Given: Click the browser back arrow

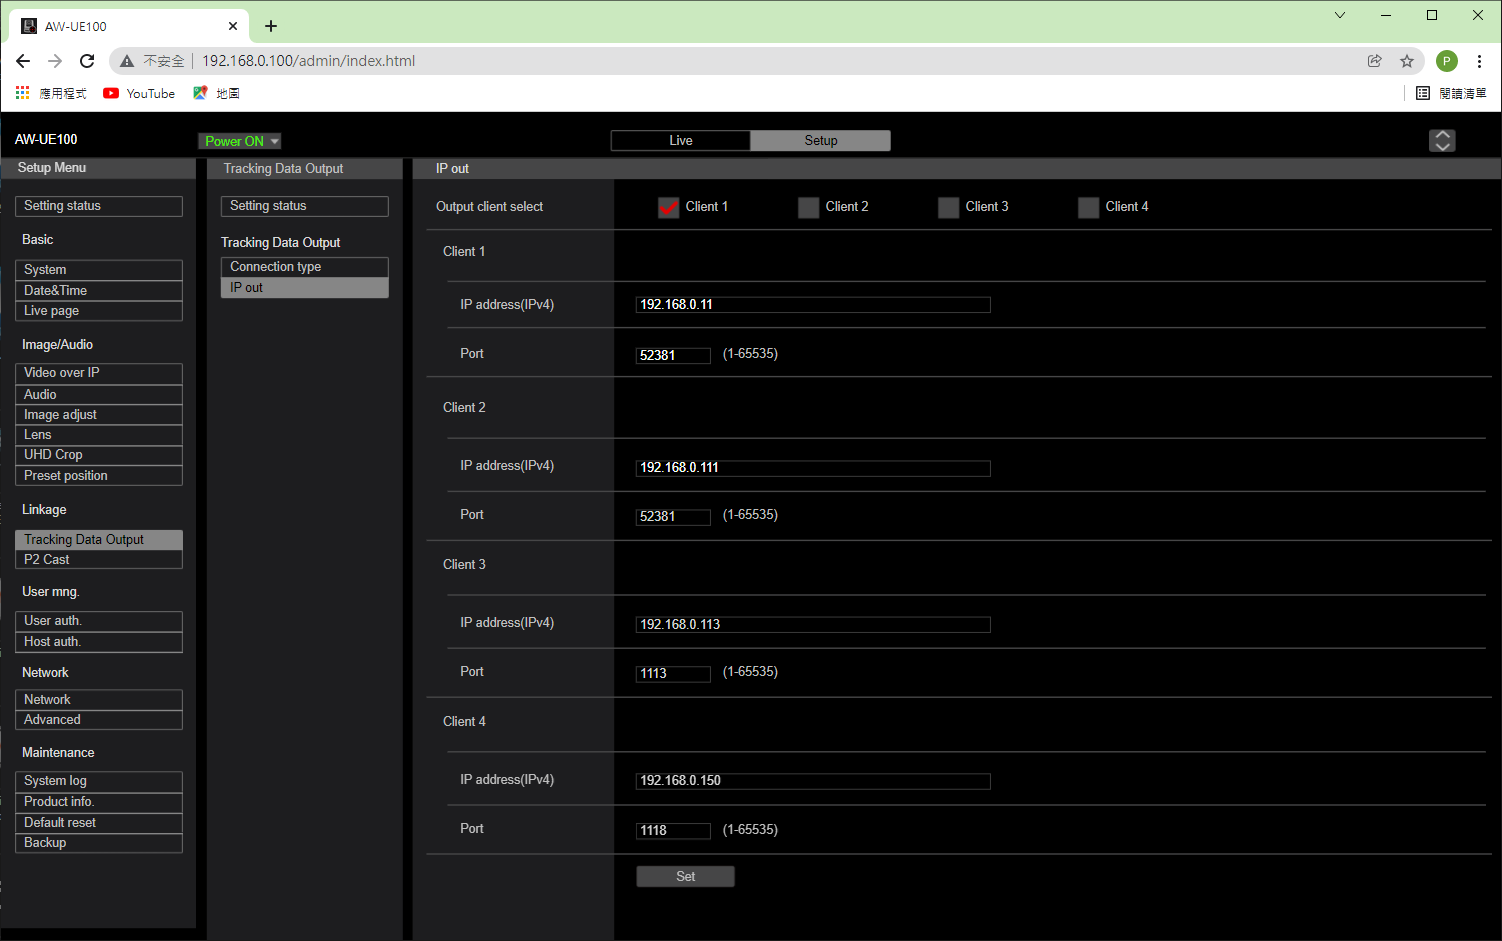Looking at the screenshot, I should click(23, 61).
